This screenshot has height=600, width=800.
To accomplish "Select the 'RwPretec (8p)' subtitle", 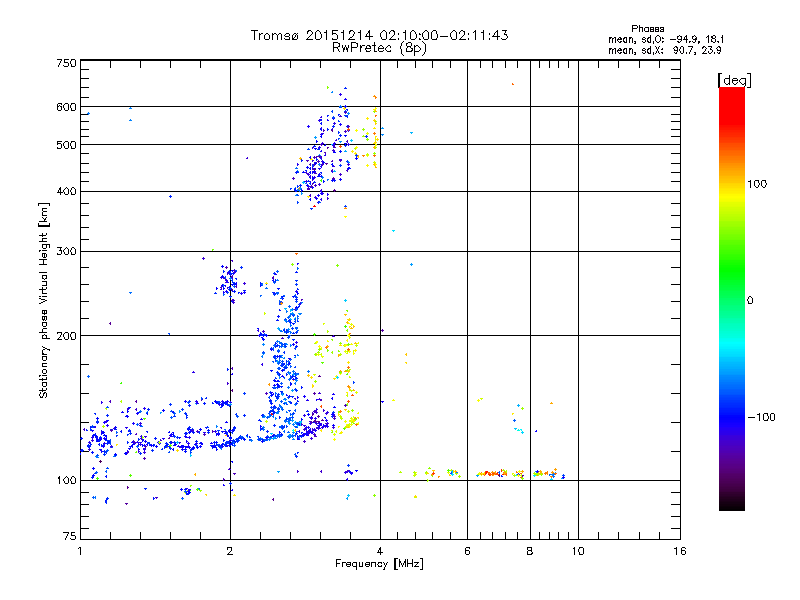I will pos(379,48).
